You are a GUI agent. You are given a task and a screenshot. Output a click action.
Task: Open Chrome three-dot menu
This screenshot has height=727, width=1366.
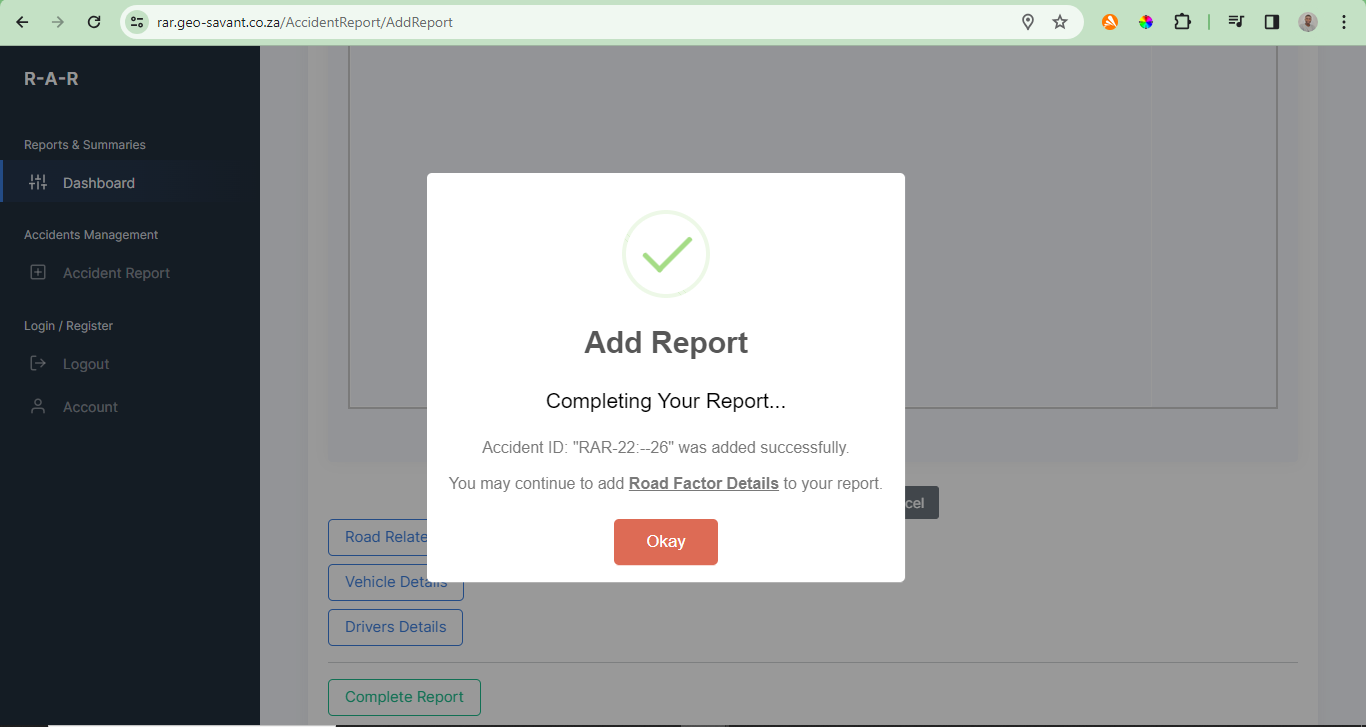[x=1344, y=22]
